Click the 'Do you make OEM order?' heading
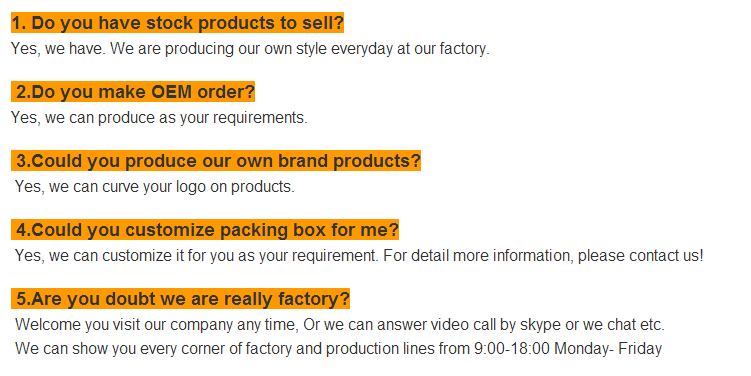This screenshot has width=751, height=376. (133, 91)
